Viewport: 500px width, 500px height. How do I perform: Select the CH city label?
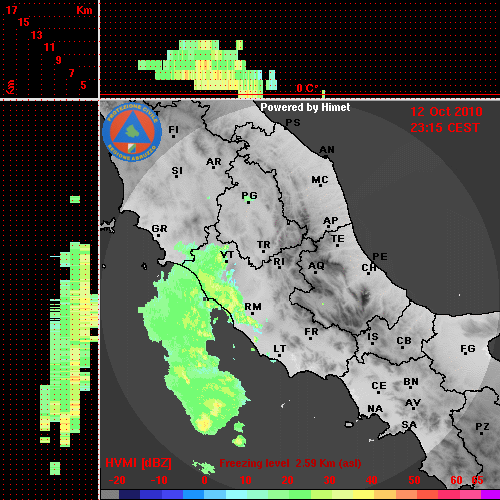(369, 268)
